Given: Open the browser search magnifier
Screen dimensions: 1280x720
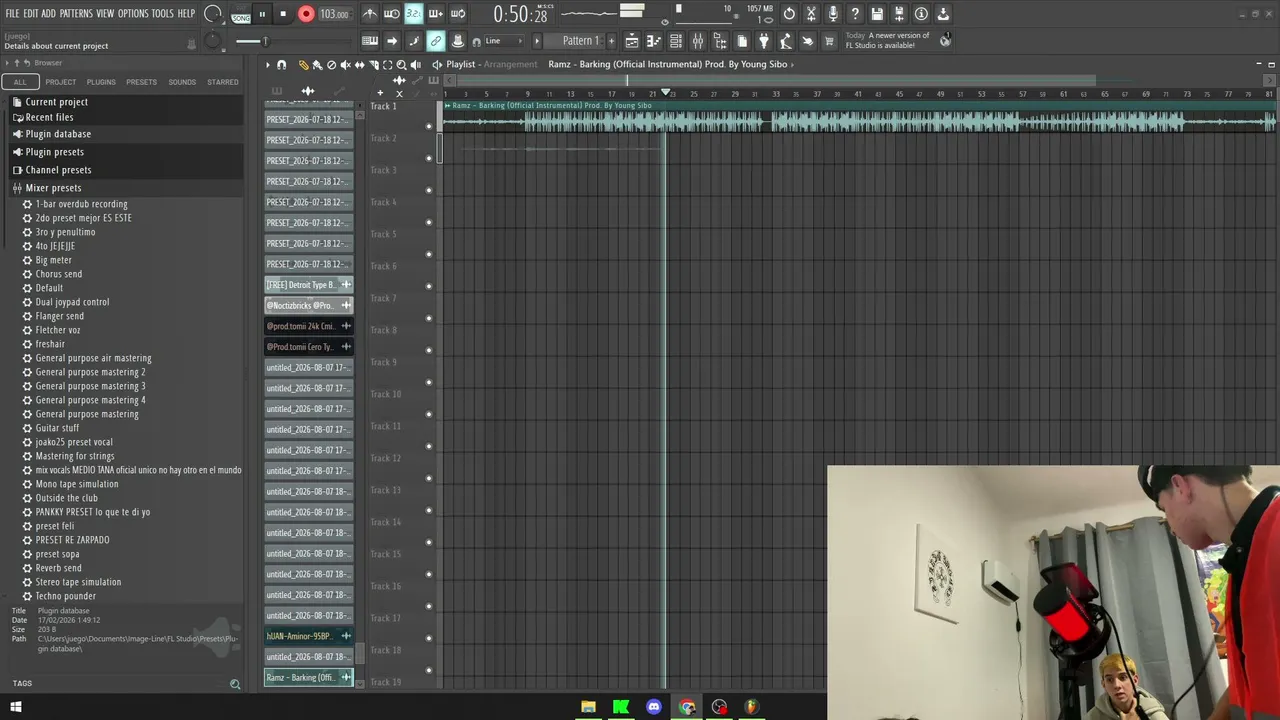Looking at the screenshot, I should click(x=235, y=684).
